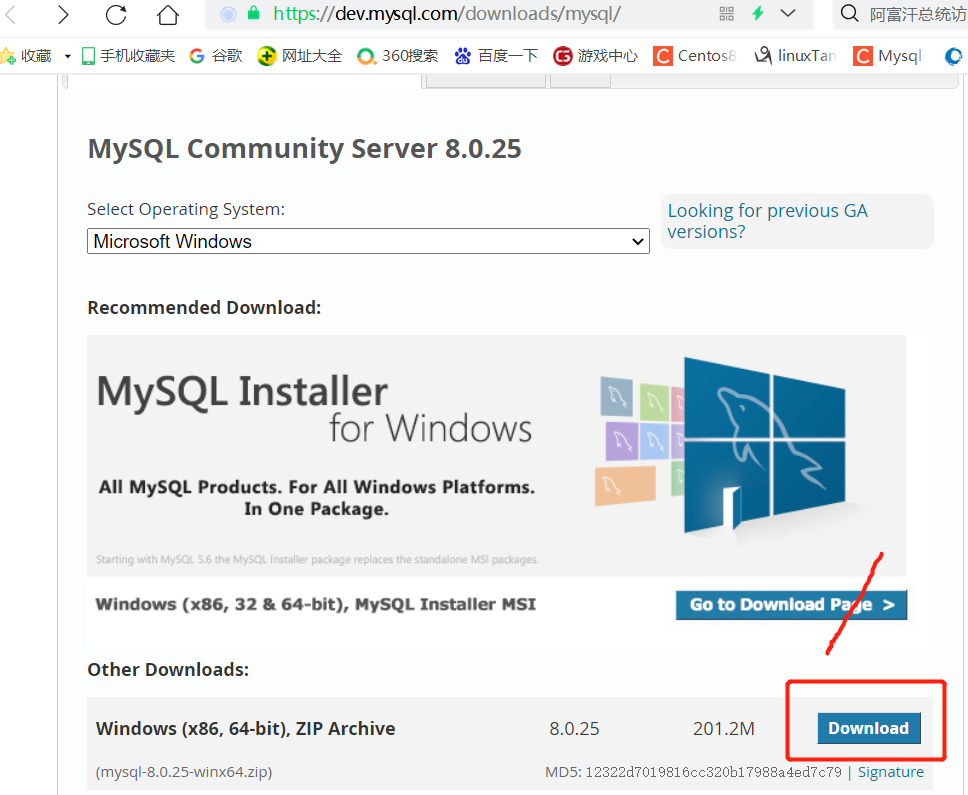This screenshot has height=795, width=968.
Task: Click the mysql-8.0.25-winx64.zip filename
Action: pyautogui.click(x=184, y=772)
